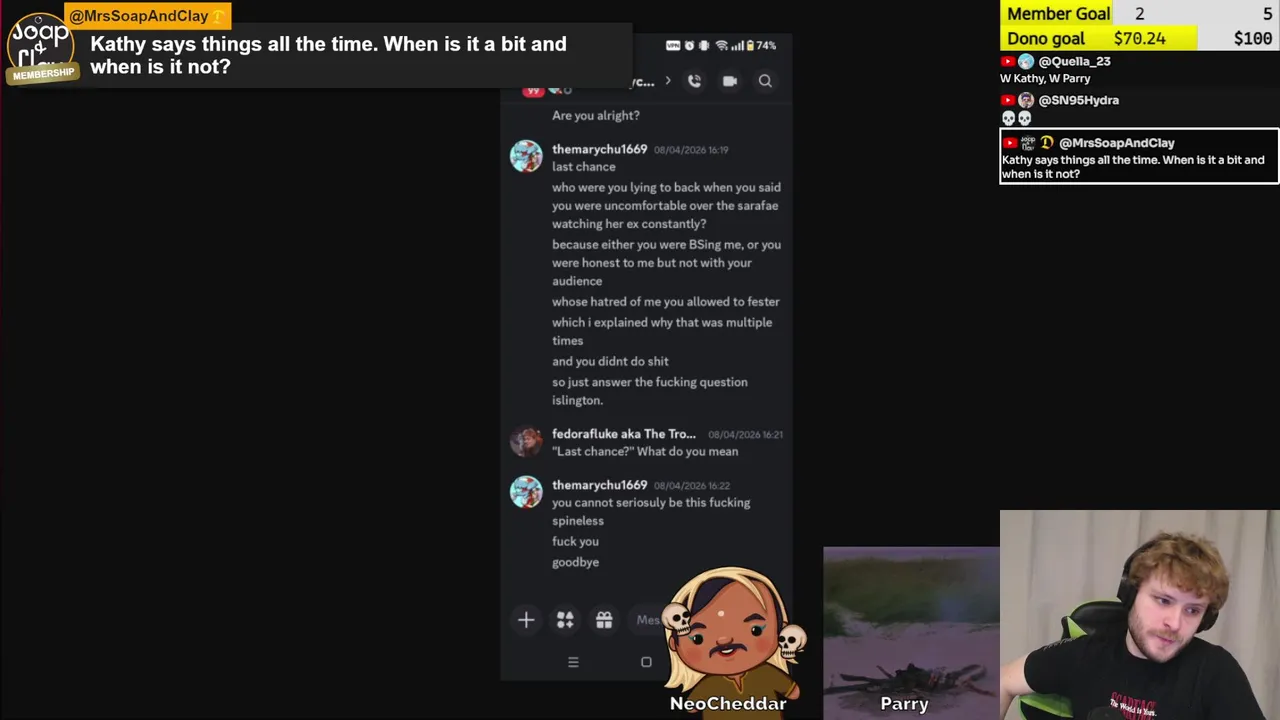Tap the Android home square icon

(646, 662)
